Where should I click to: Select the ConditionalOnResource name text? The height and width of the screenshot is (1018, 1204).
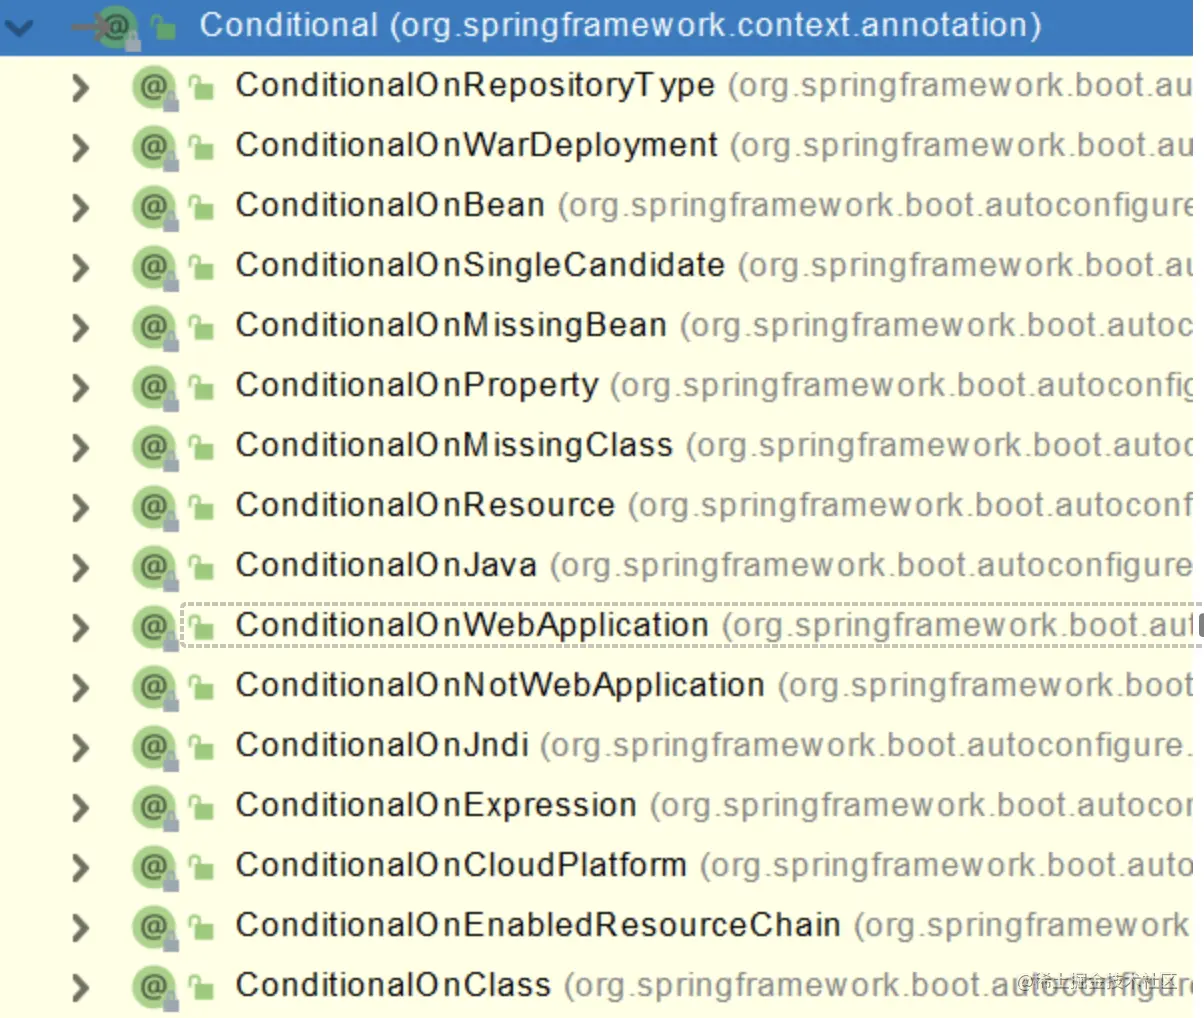pyautogui.click(x=425, y=506)
